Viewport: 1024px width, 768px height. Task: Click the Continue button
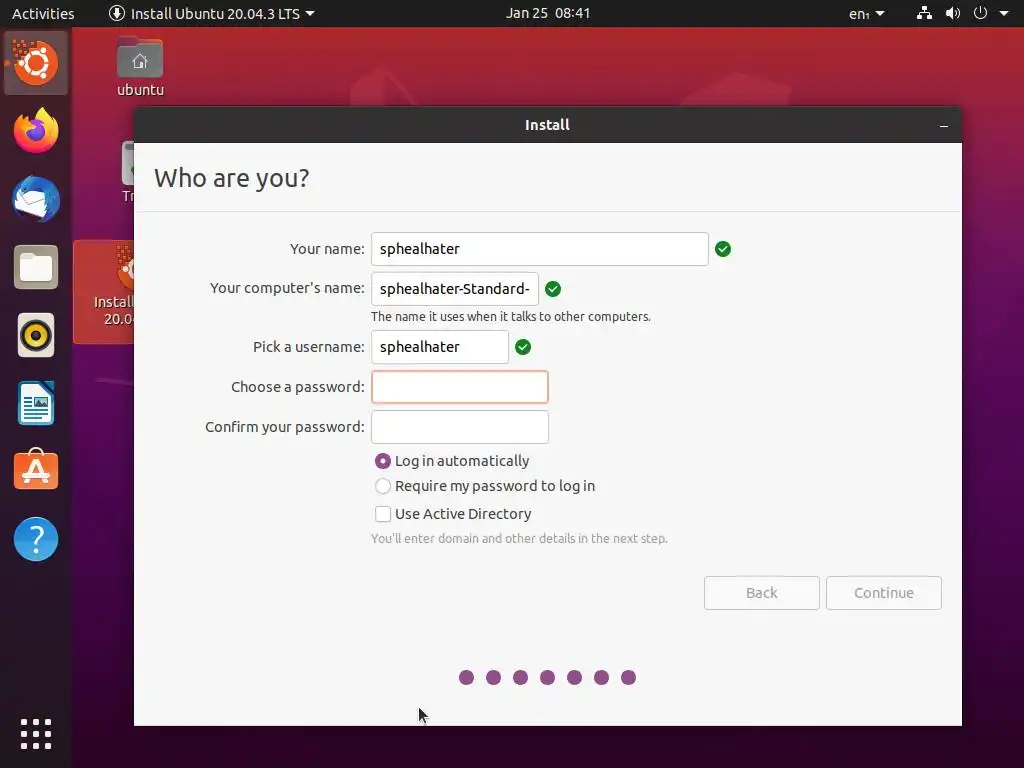884,593
